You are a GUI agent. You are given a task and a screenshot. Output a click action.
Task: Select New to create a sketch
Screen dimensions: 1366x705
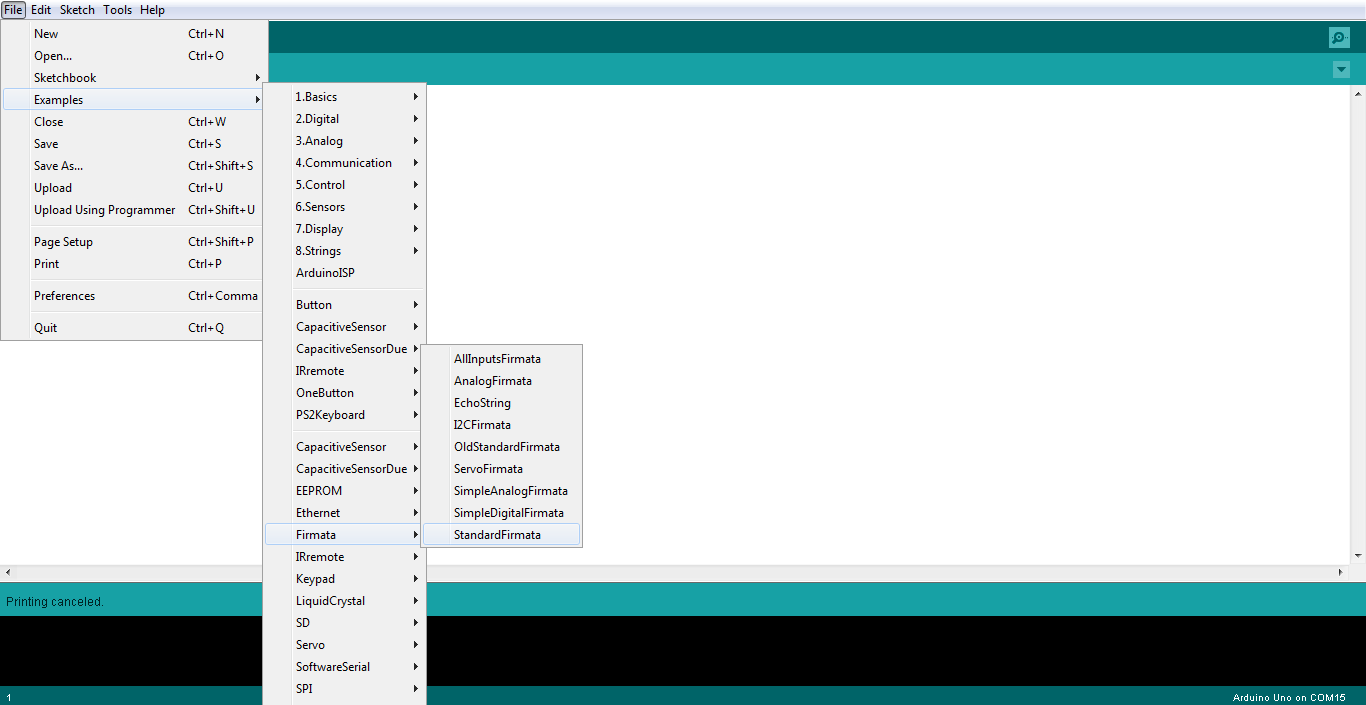(46, 33)
